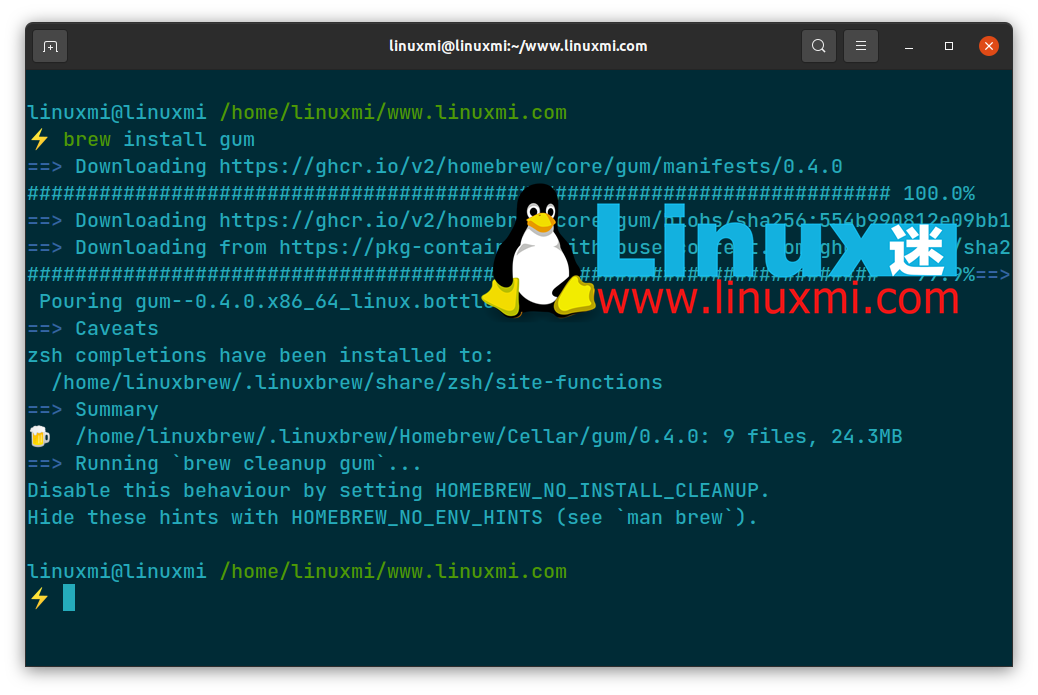Image resolution: width=1038 pixels, height=695 pixels.
Task: Click the zsh/site-functions path line
Action: click(357, 383)
